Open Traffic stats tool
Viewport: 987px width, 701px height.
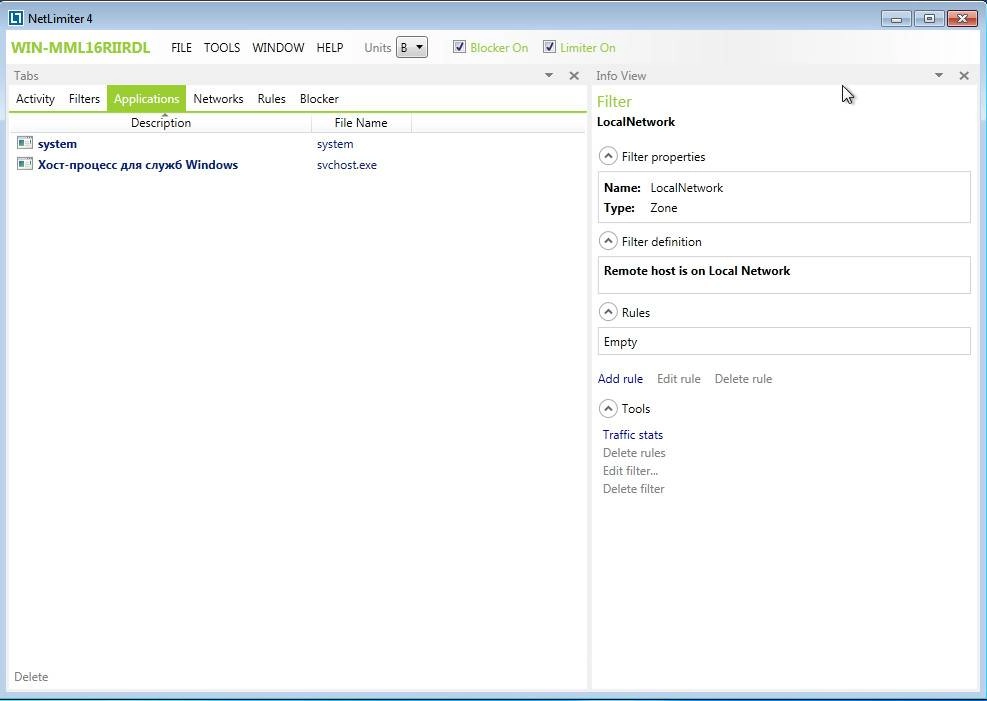[633, 435]
